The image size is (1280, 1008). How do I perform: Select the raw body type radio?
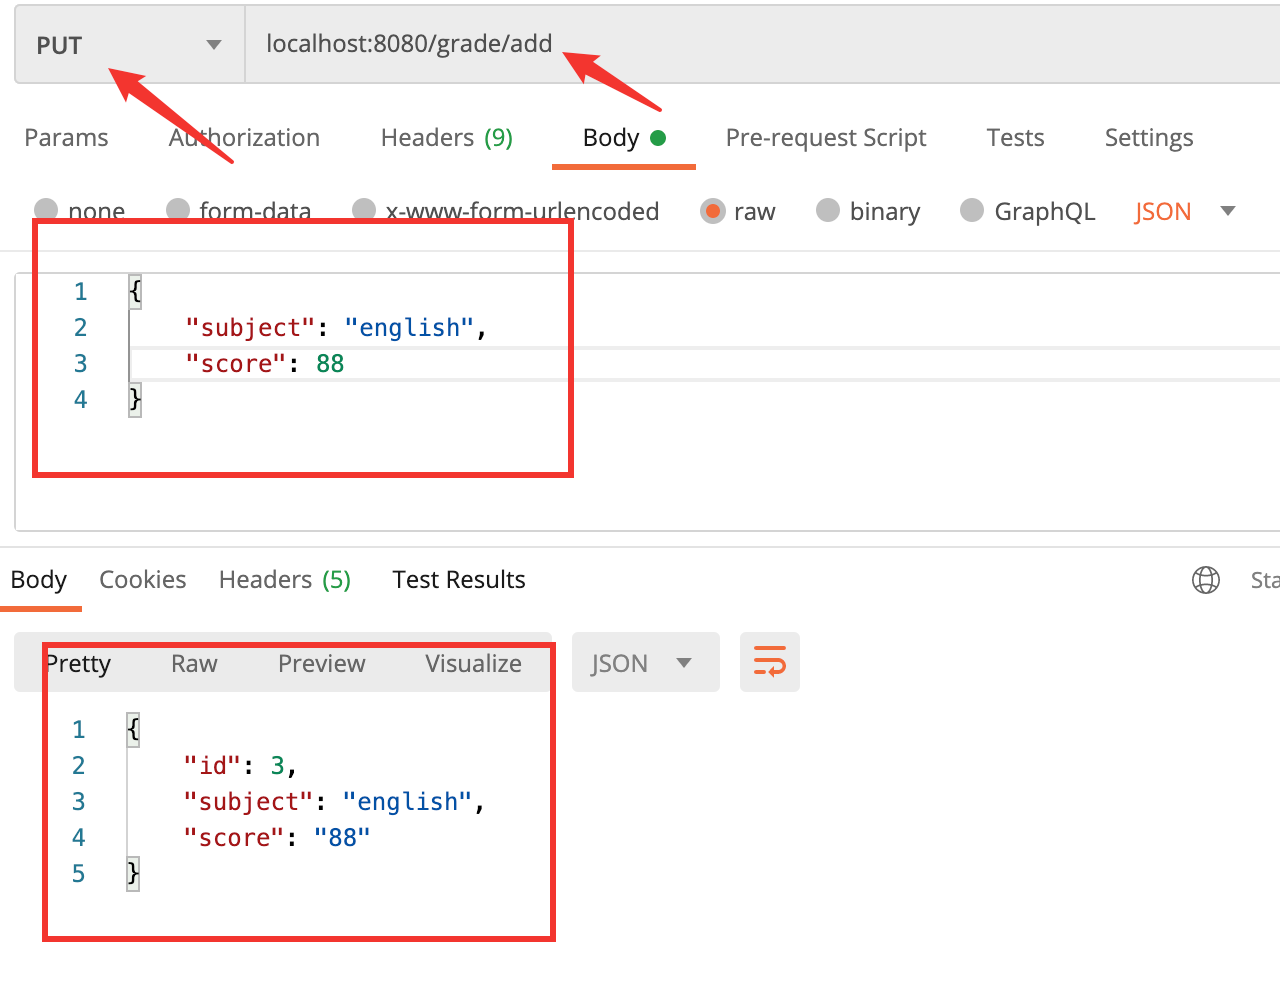pyautogui.click(x=712, y=211)
